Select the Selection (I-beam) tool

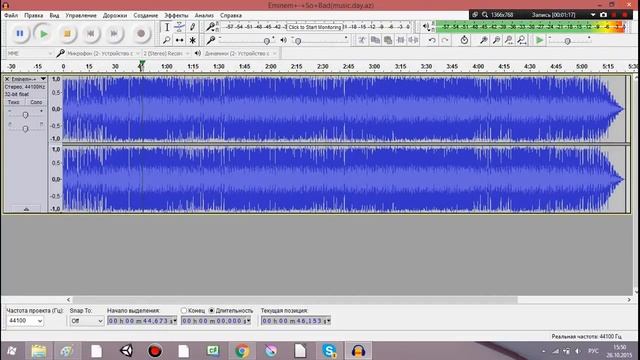click(x=167, y=27)
